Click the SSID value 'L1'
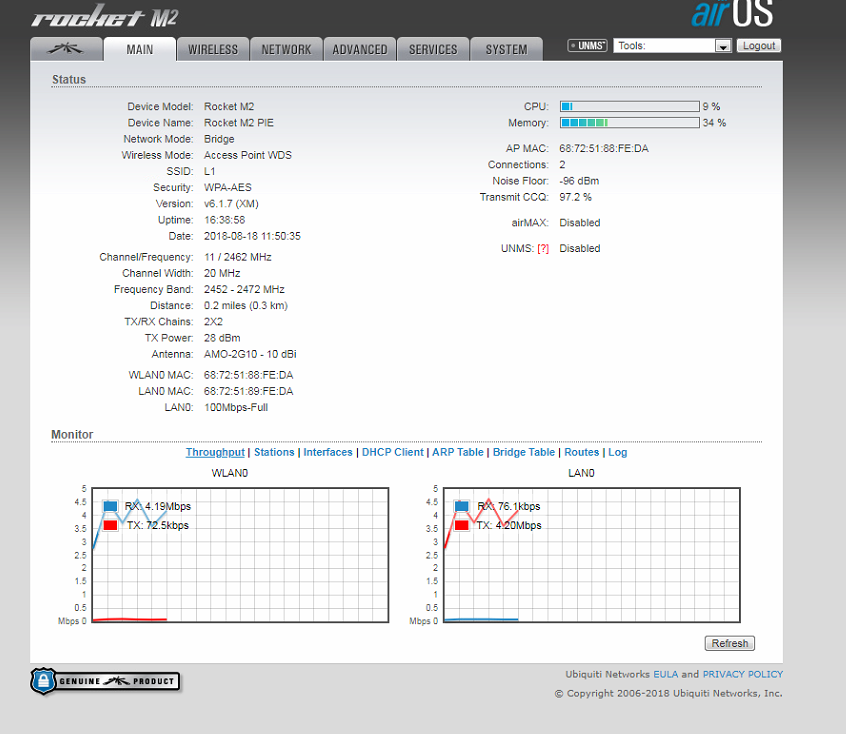846x734 pixels. point(209,172)
